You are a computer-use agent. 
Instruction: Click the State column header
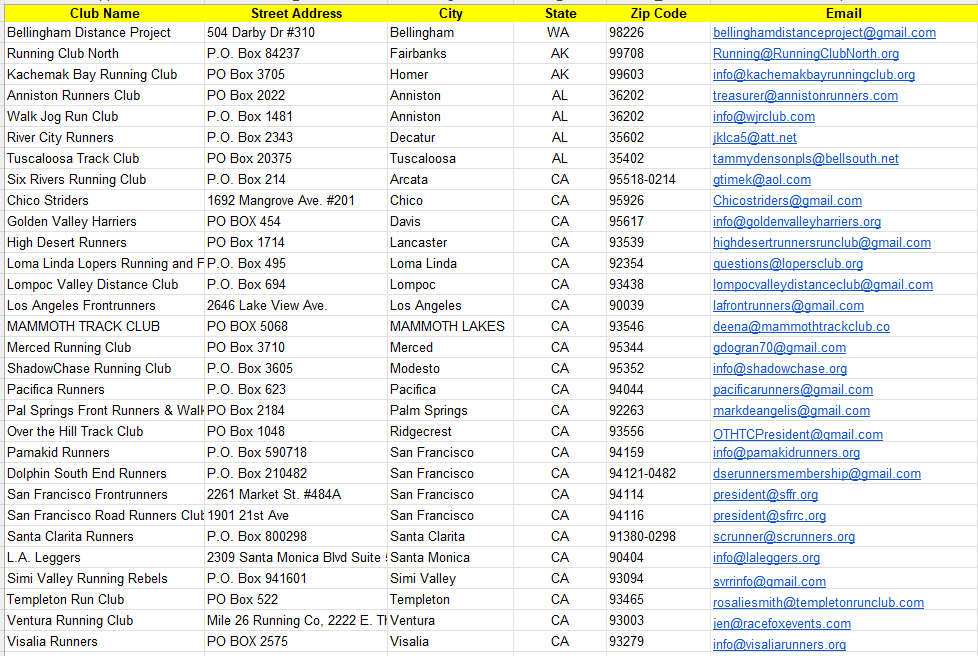[x=560, y=13]
